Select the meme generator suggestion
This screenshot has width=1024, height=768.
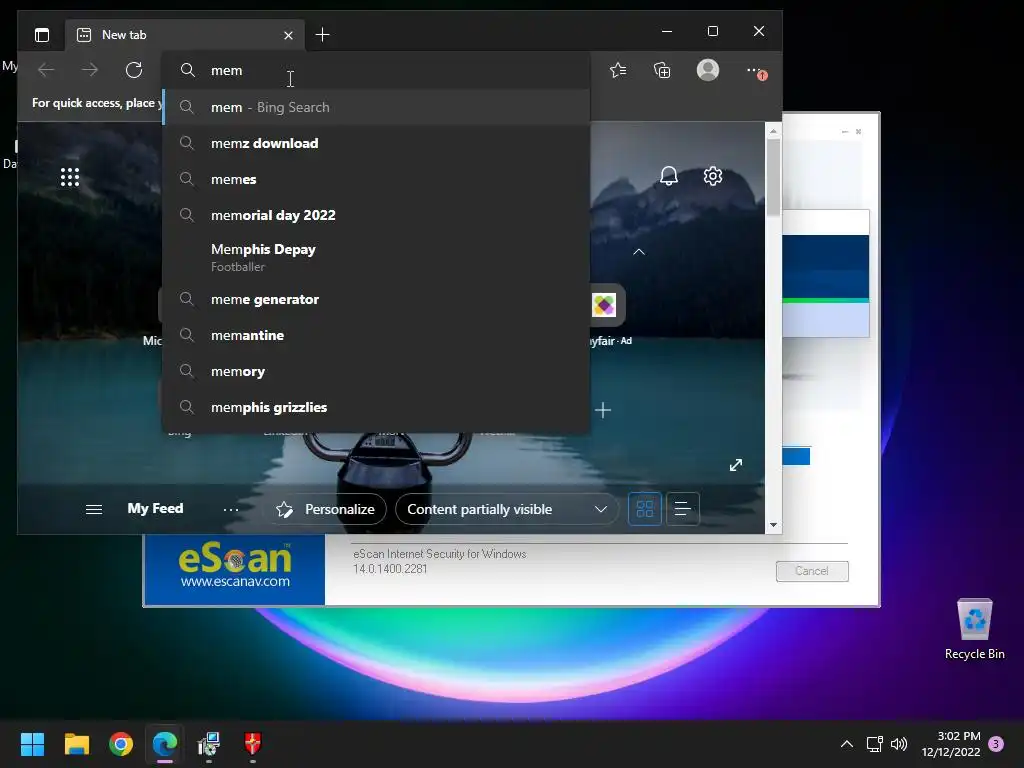click(376, 299)
